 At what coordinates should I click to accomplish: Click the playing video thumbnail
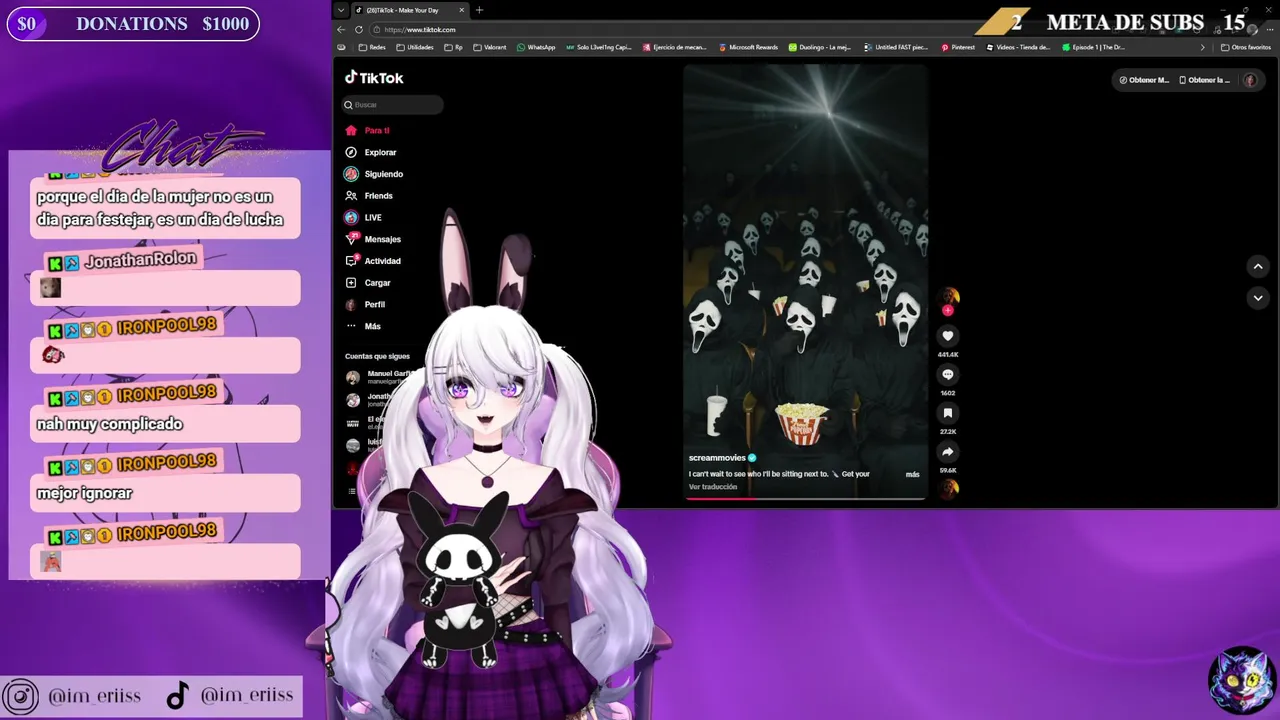coord(805,282)
